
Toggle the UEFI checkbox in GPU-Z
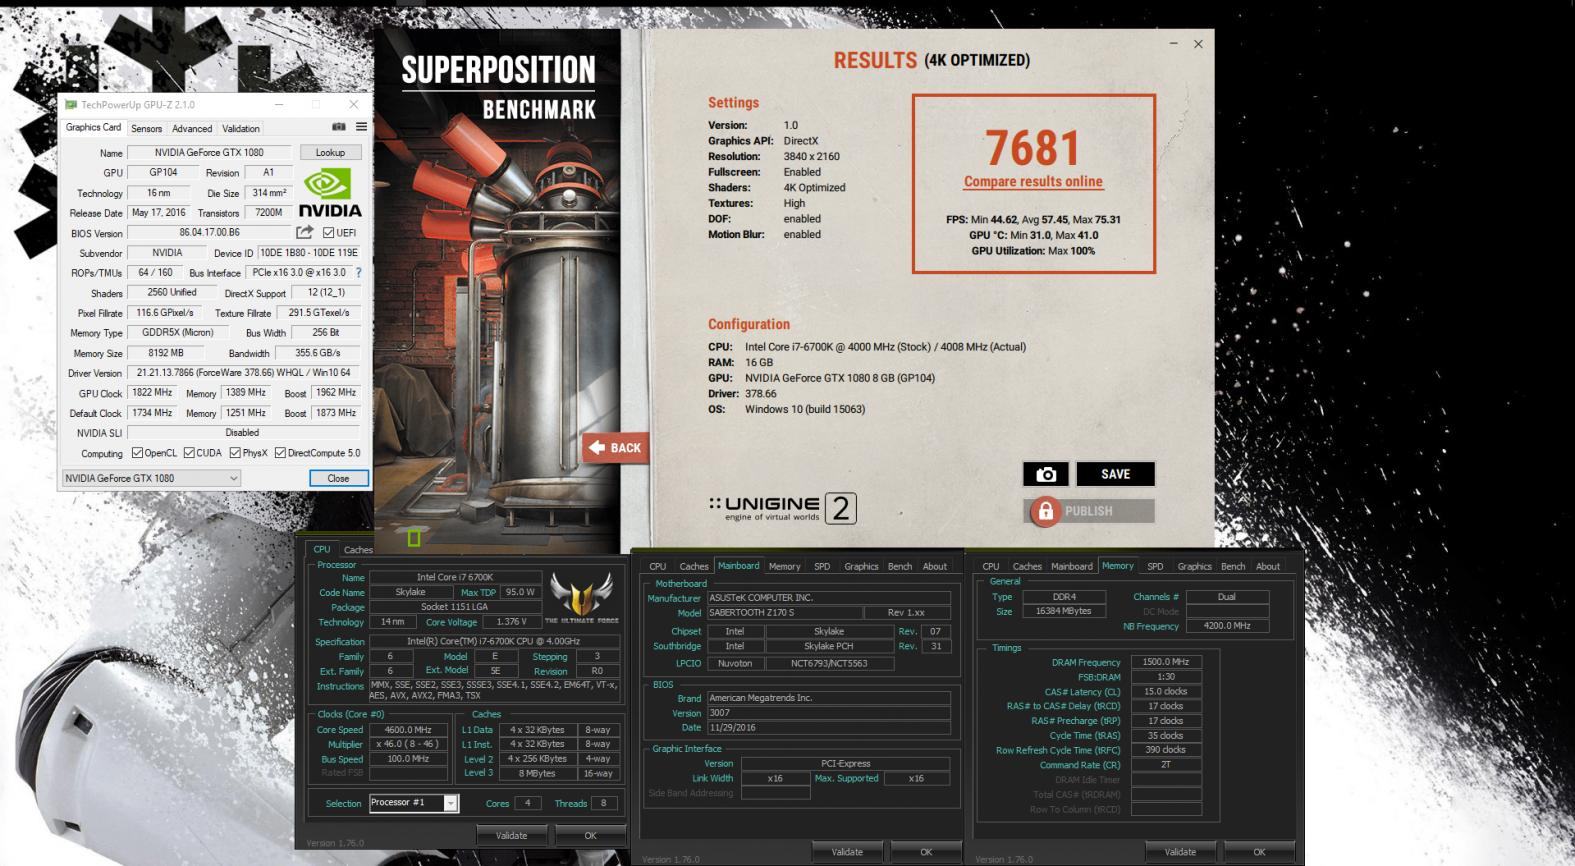tap(328, 233)
